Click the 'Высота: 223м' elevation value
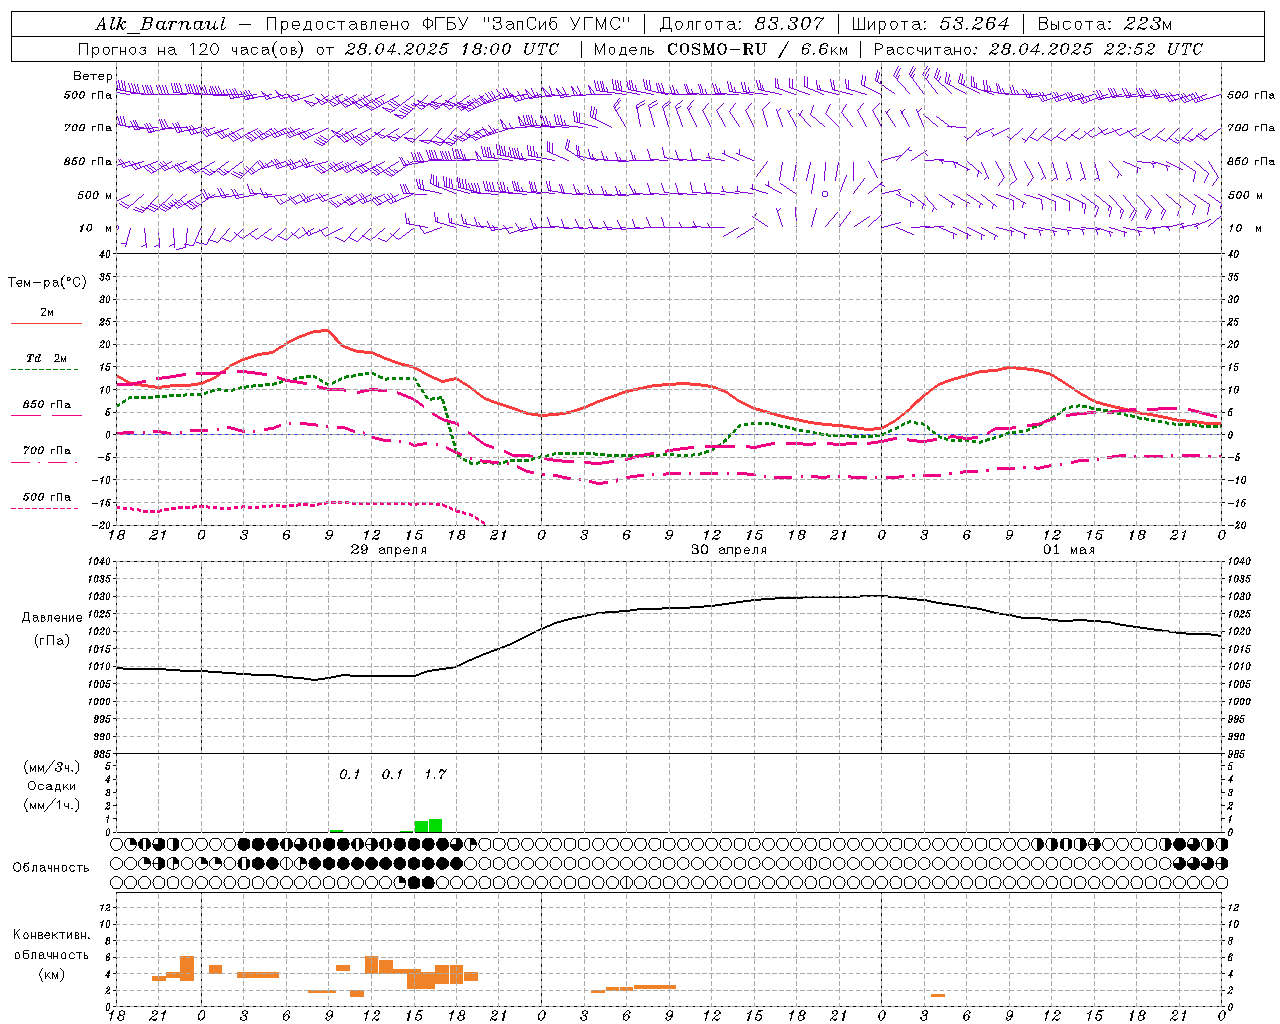The image size is (1280, 1024). click(1105, 24)
